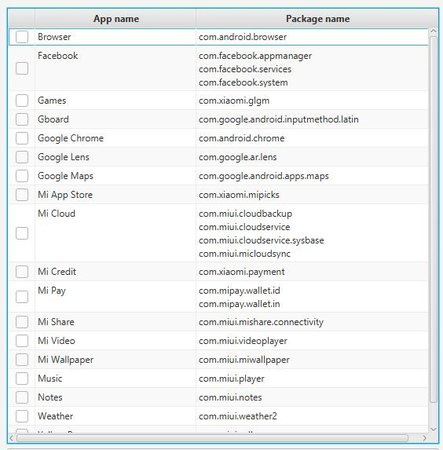
Task: Click com.miui.micloudsync package text
Action: click(245, 254)
